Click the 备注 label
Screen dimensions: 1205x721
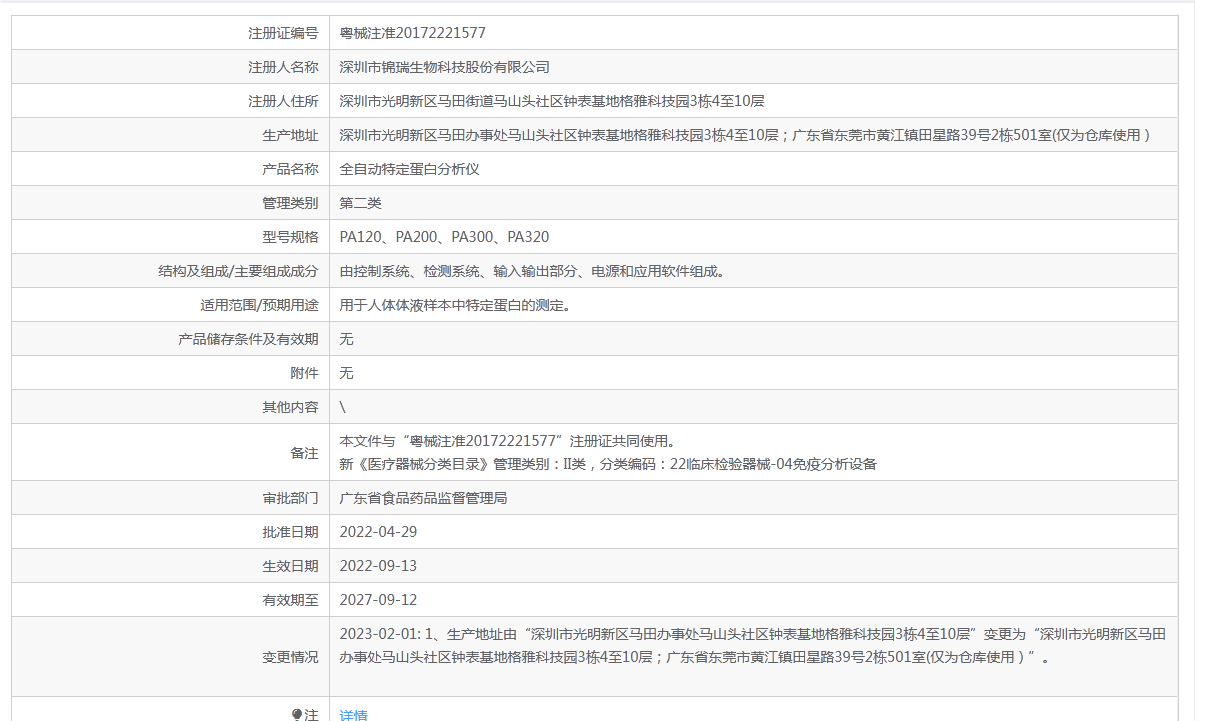click(x=304, y=453)
